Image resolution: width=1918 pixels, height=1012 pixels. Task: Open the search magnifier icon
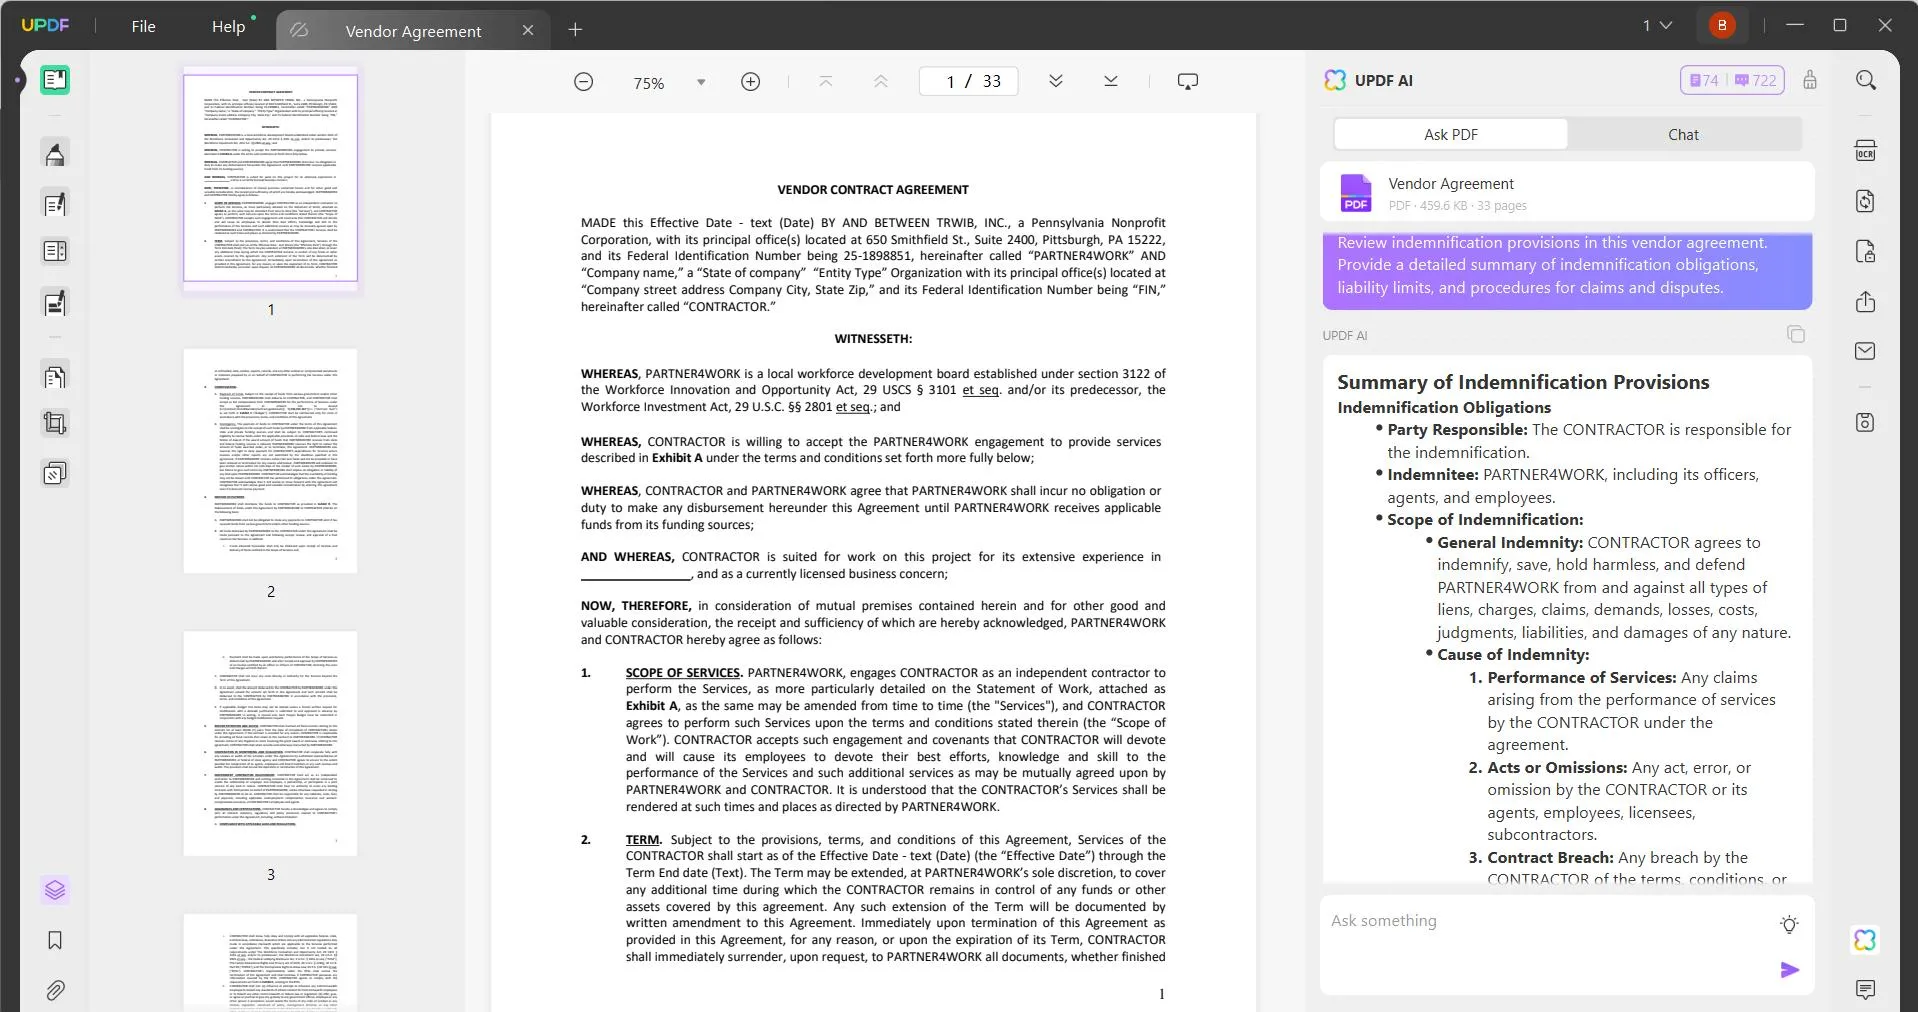[x=1865, y=80]
